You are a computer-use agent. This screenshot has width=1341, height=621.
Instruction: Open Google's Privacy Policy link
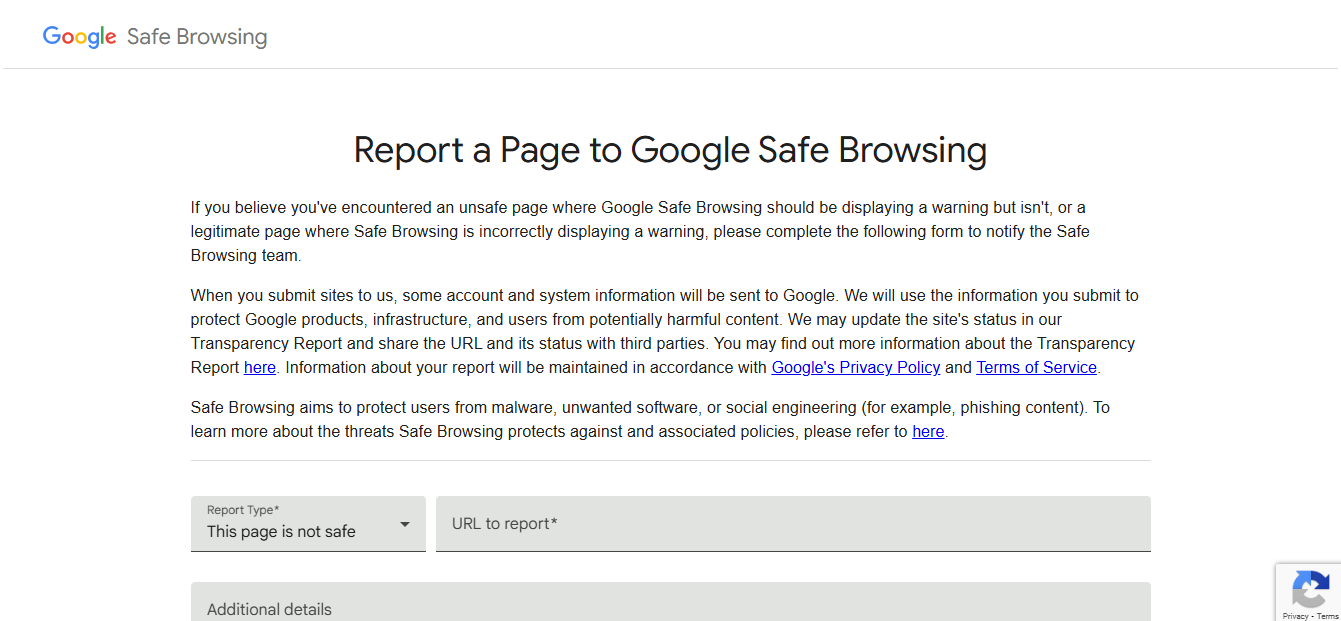[855, 367]
